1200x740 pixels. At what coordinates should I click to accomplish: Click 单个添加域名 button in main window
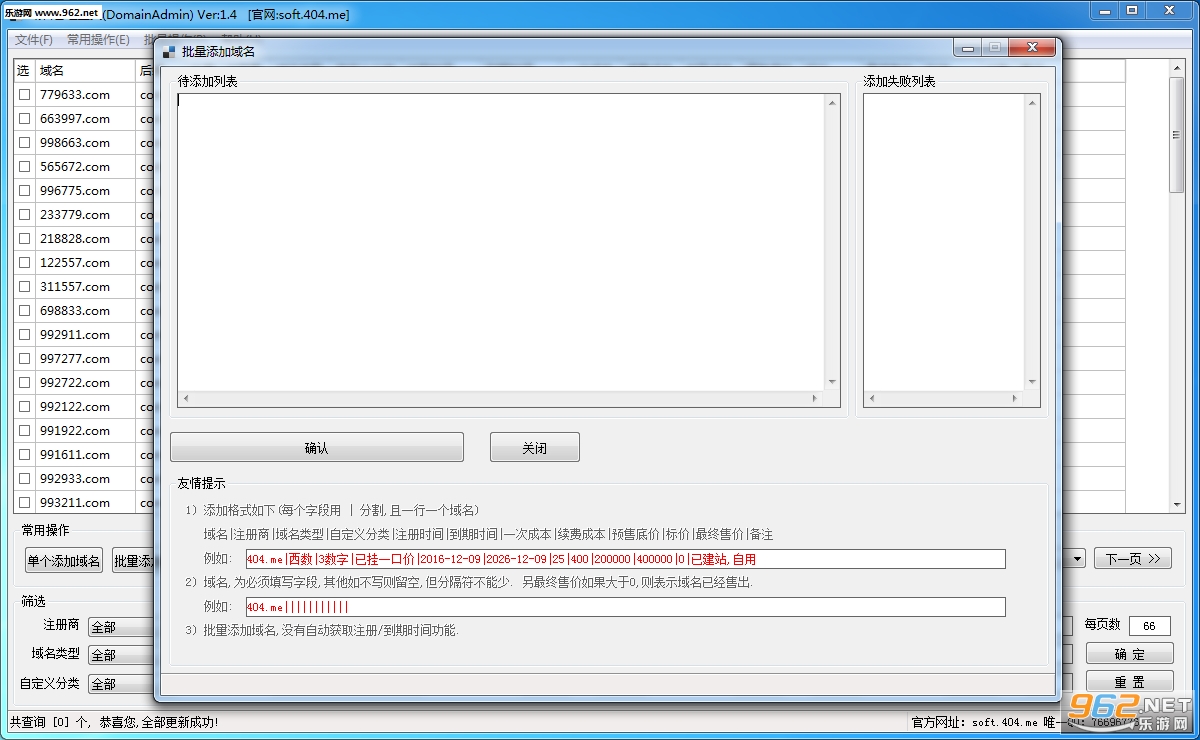point(64,561)
